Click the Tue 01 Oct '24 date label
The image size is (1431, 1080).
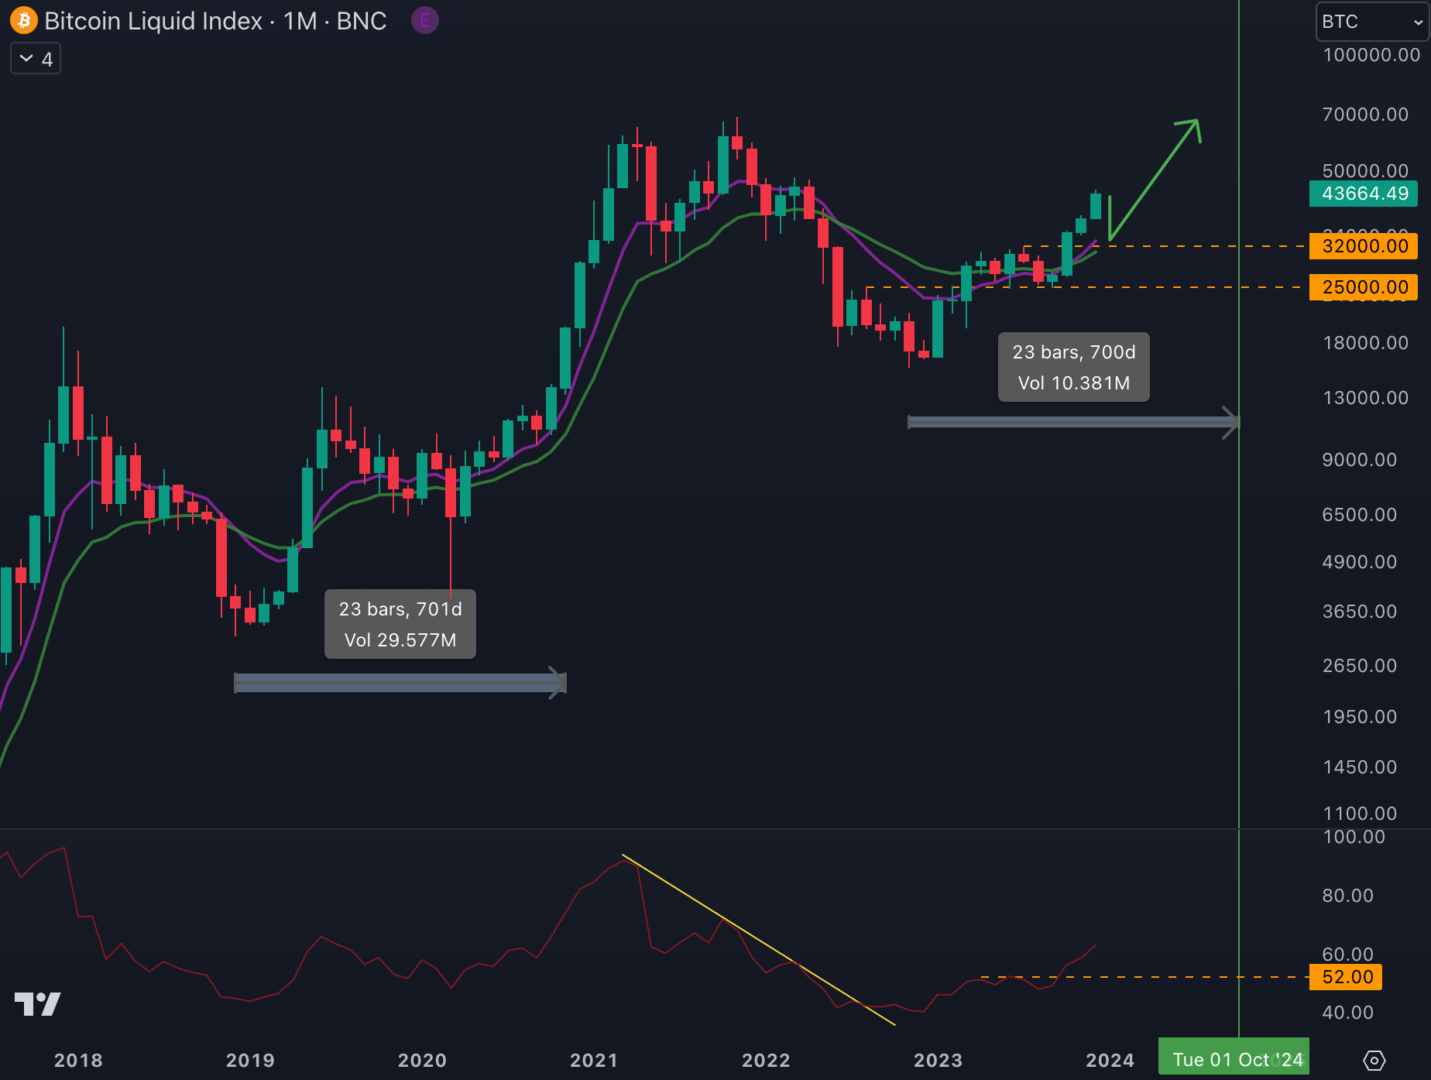coord(1236,1059)
